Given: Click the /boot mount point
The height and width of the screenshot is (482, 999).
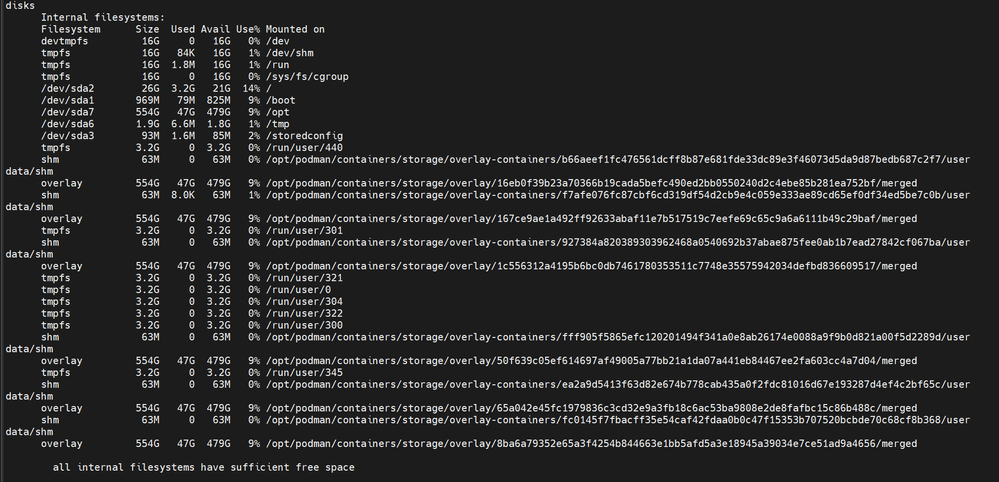Looking at the screenshot, I should point(280,100).
